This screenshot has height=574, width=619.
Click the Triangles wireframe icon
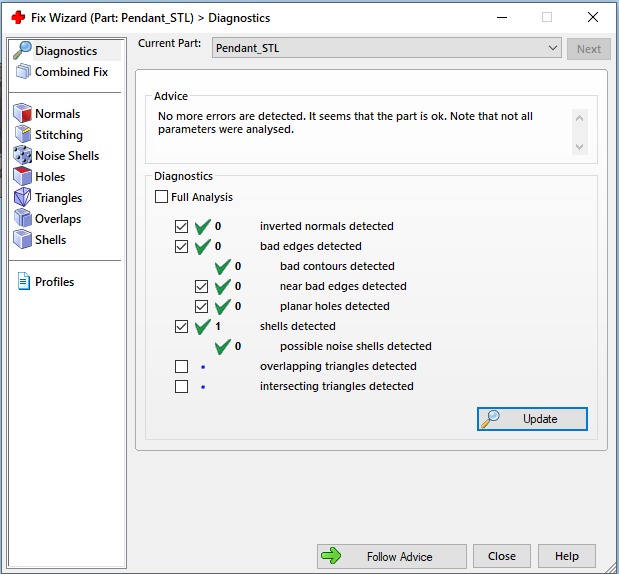(23, 197)
